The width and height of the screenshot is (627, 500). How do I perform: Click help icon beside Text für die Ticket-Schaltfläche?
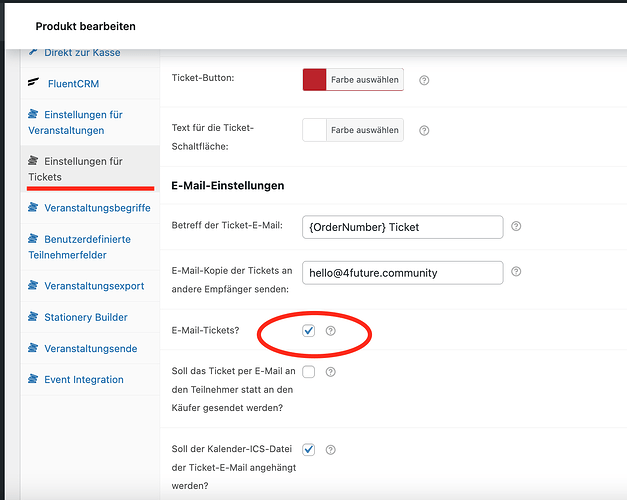[x=424, y=130]
